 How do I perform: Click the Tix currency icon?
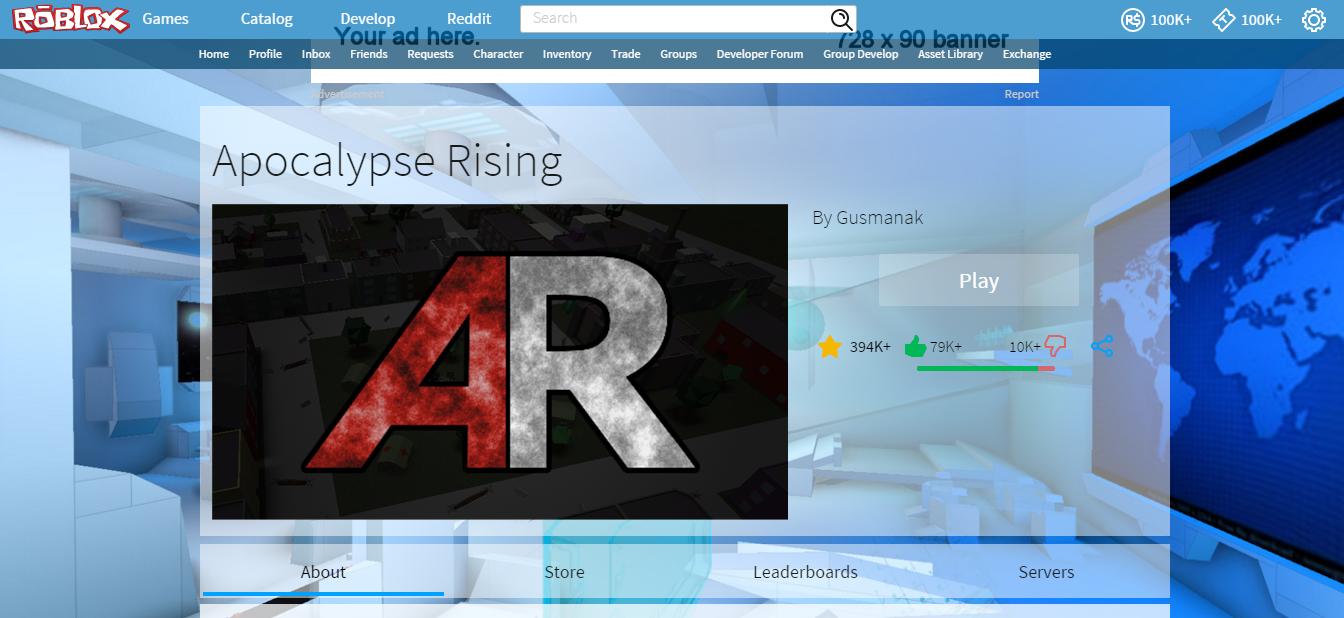(1224, 18)
